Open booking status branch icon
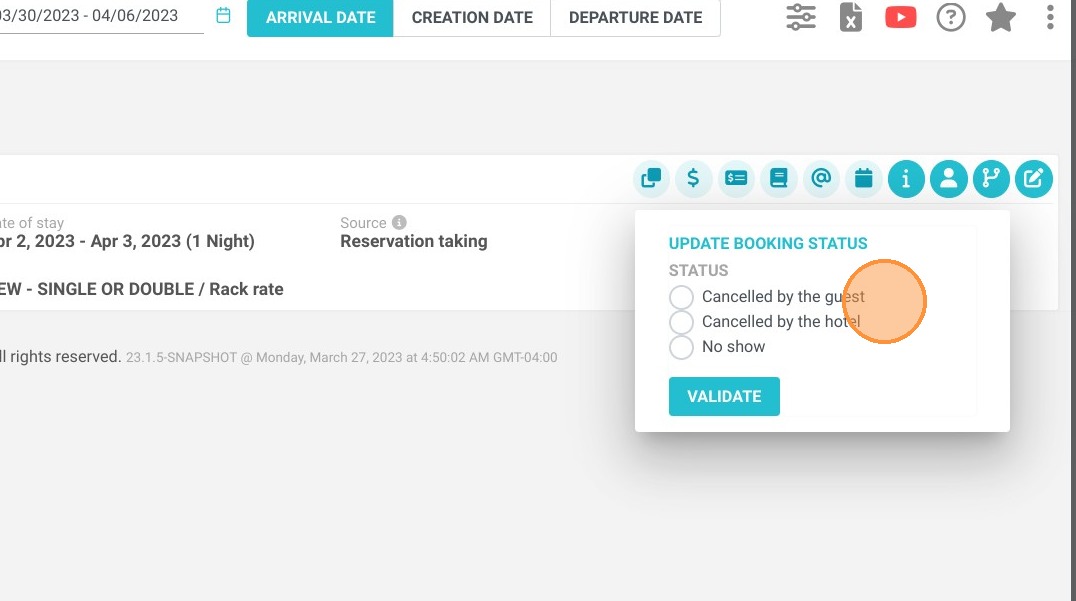Viewport: 1076px width, 601px height. click(x=991, y=178)
